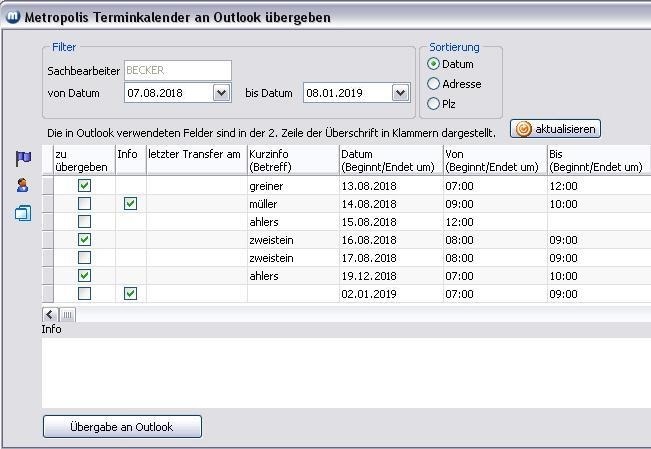651x449 pixels.
Task: Open the 'bis Datum' date dropdown
Action: pyautogui.click(x=400, y=93)
